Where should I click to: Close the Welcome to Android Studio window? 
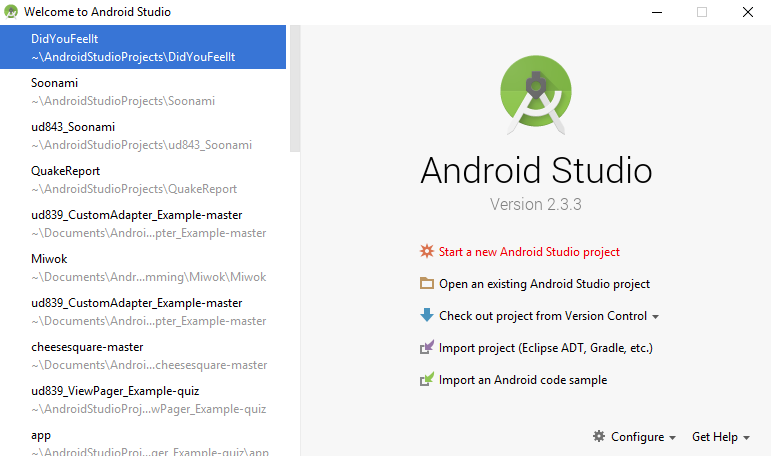pos(747,12)
